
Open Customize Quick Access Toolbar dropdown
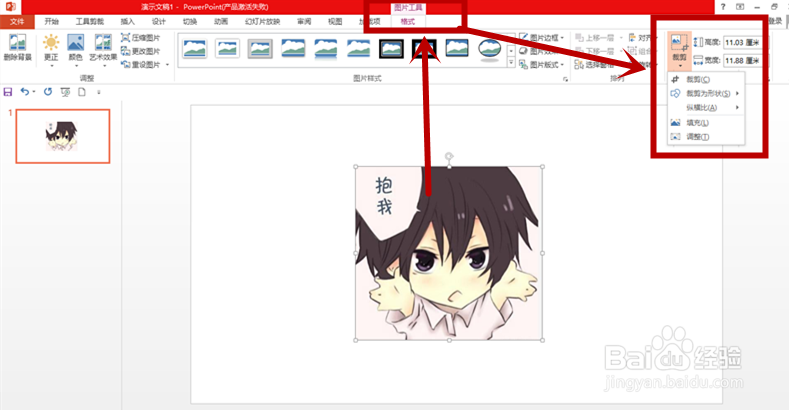click(99, 92)
